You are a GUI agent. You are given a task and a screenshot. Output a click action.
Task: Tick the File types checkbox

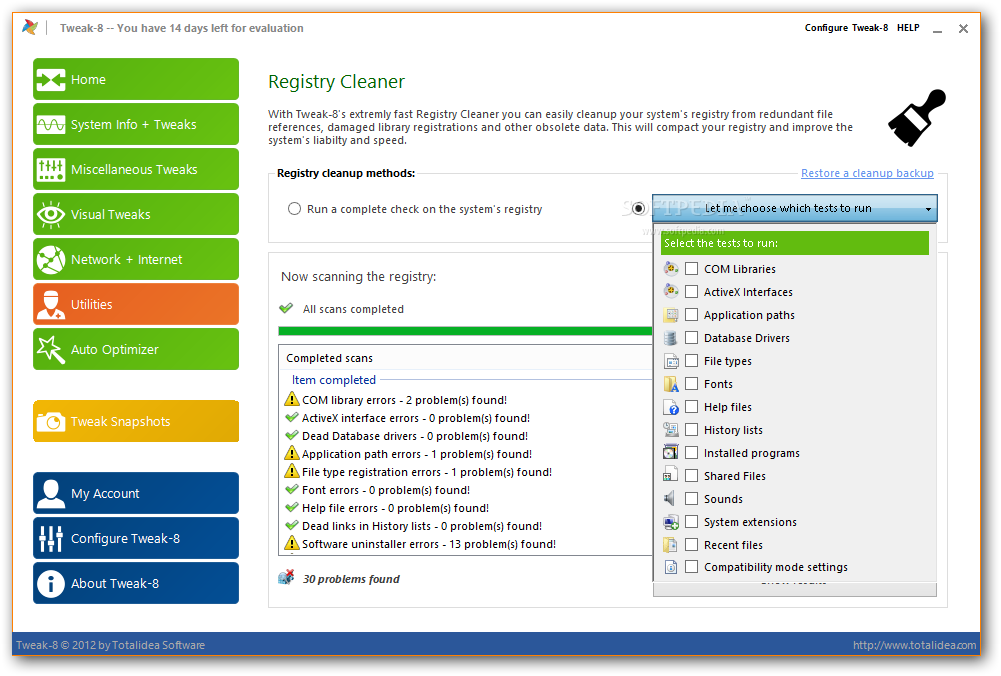point(691,361)
